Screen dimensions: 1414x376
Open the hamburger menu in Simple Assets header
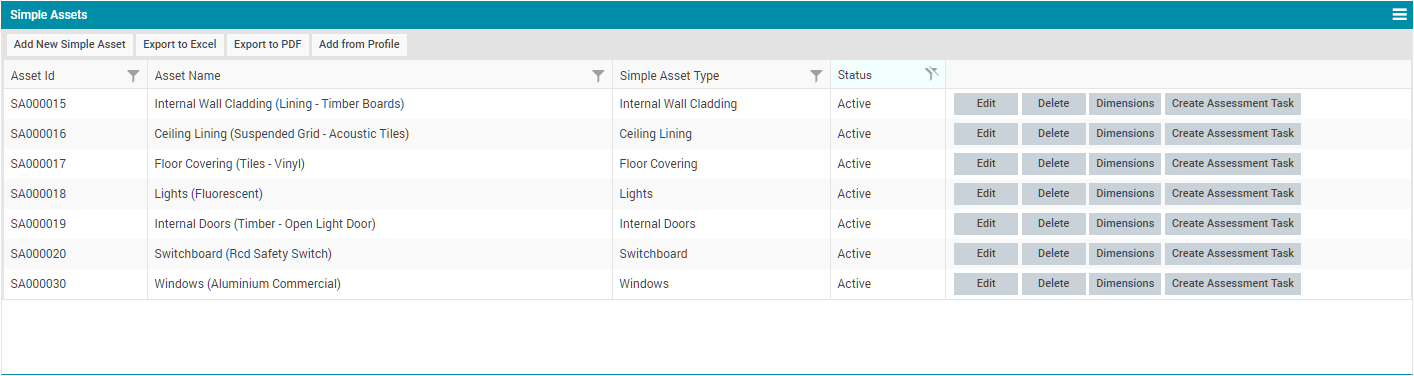click(x=1400, y=14)
